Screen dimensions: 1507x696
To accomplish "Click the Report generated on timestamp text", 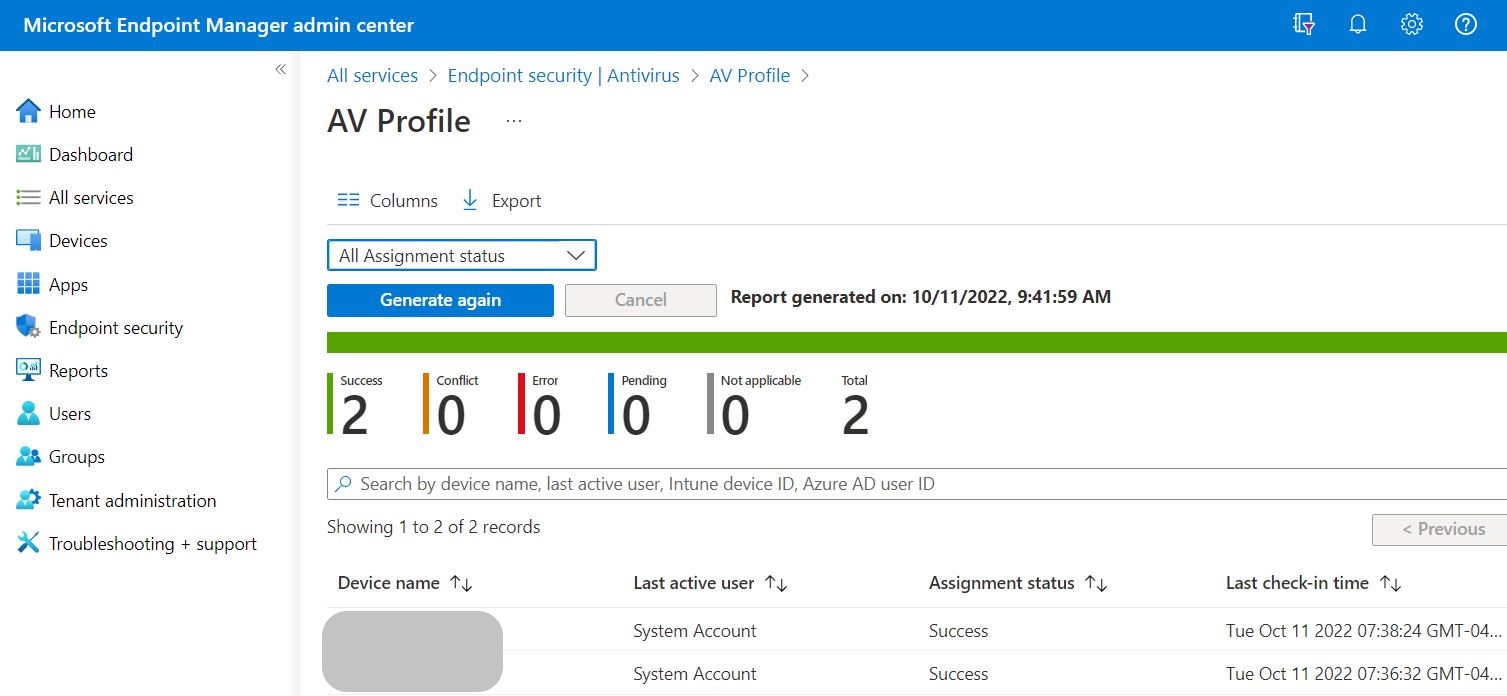I will [921, 296].
